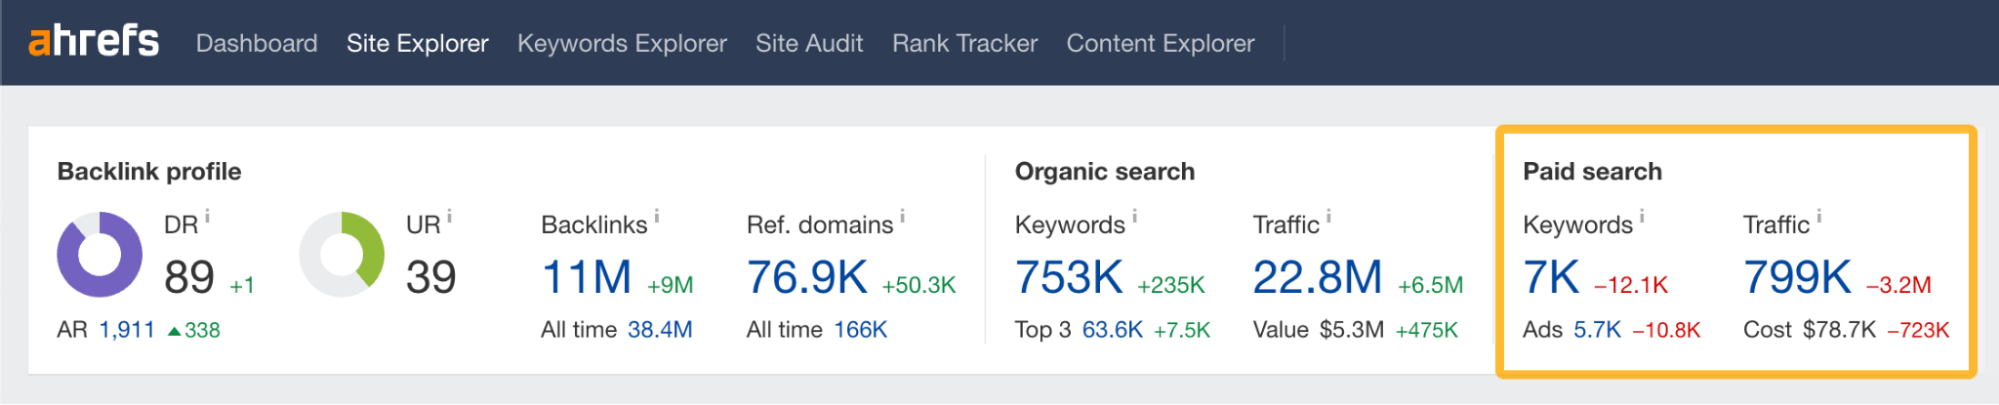This screenshot has width=1999, height=405.
Task: Click the organic traffic Value $5.3M
Action: [1352, 330]
